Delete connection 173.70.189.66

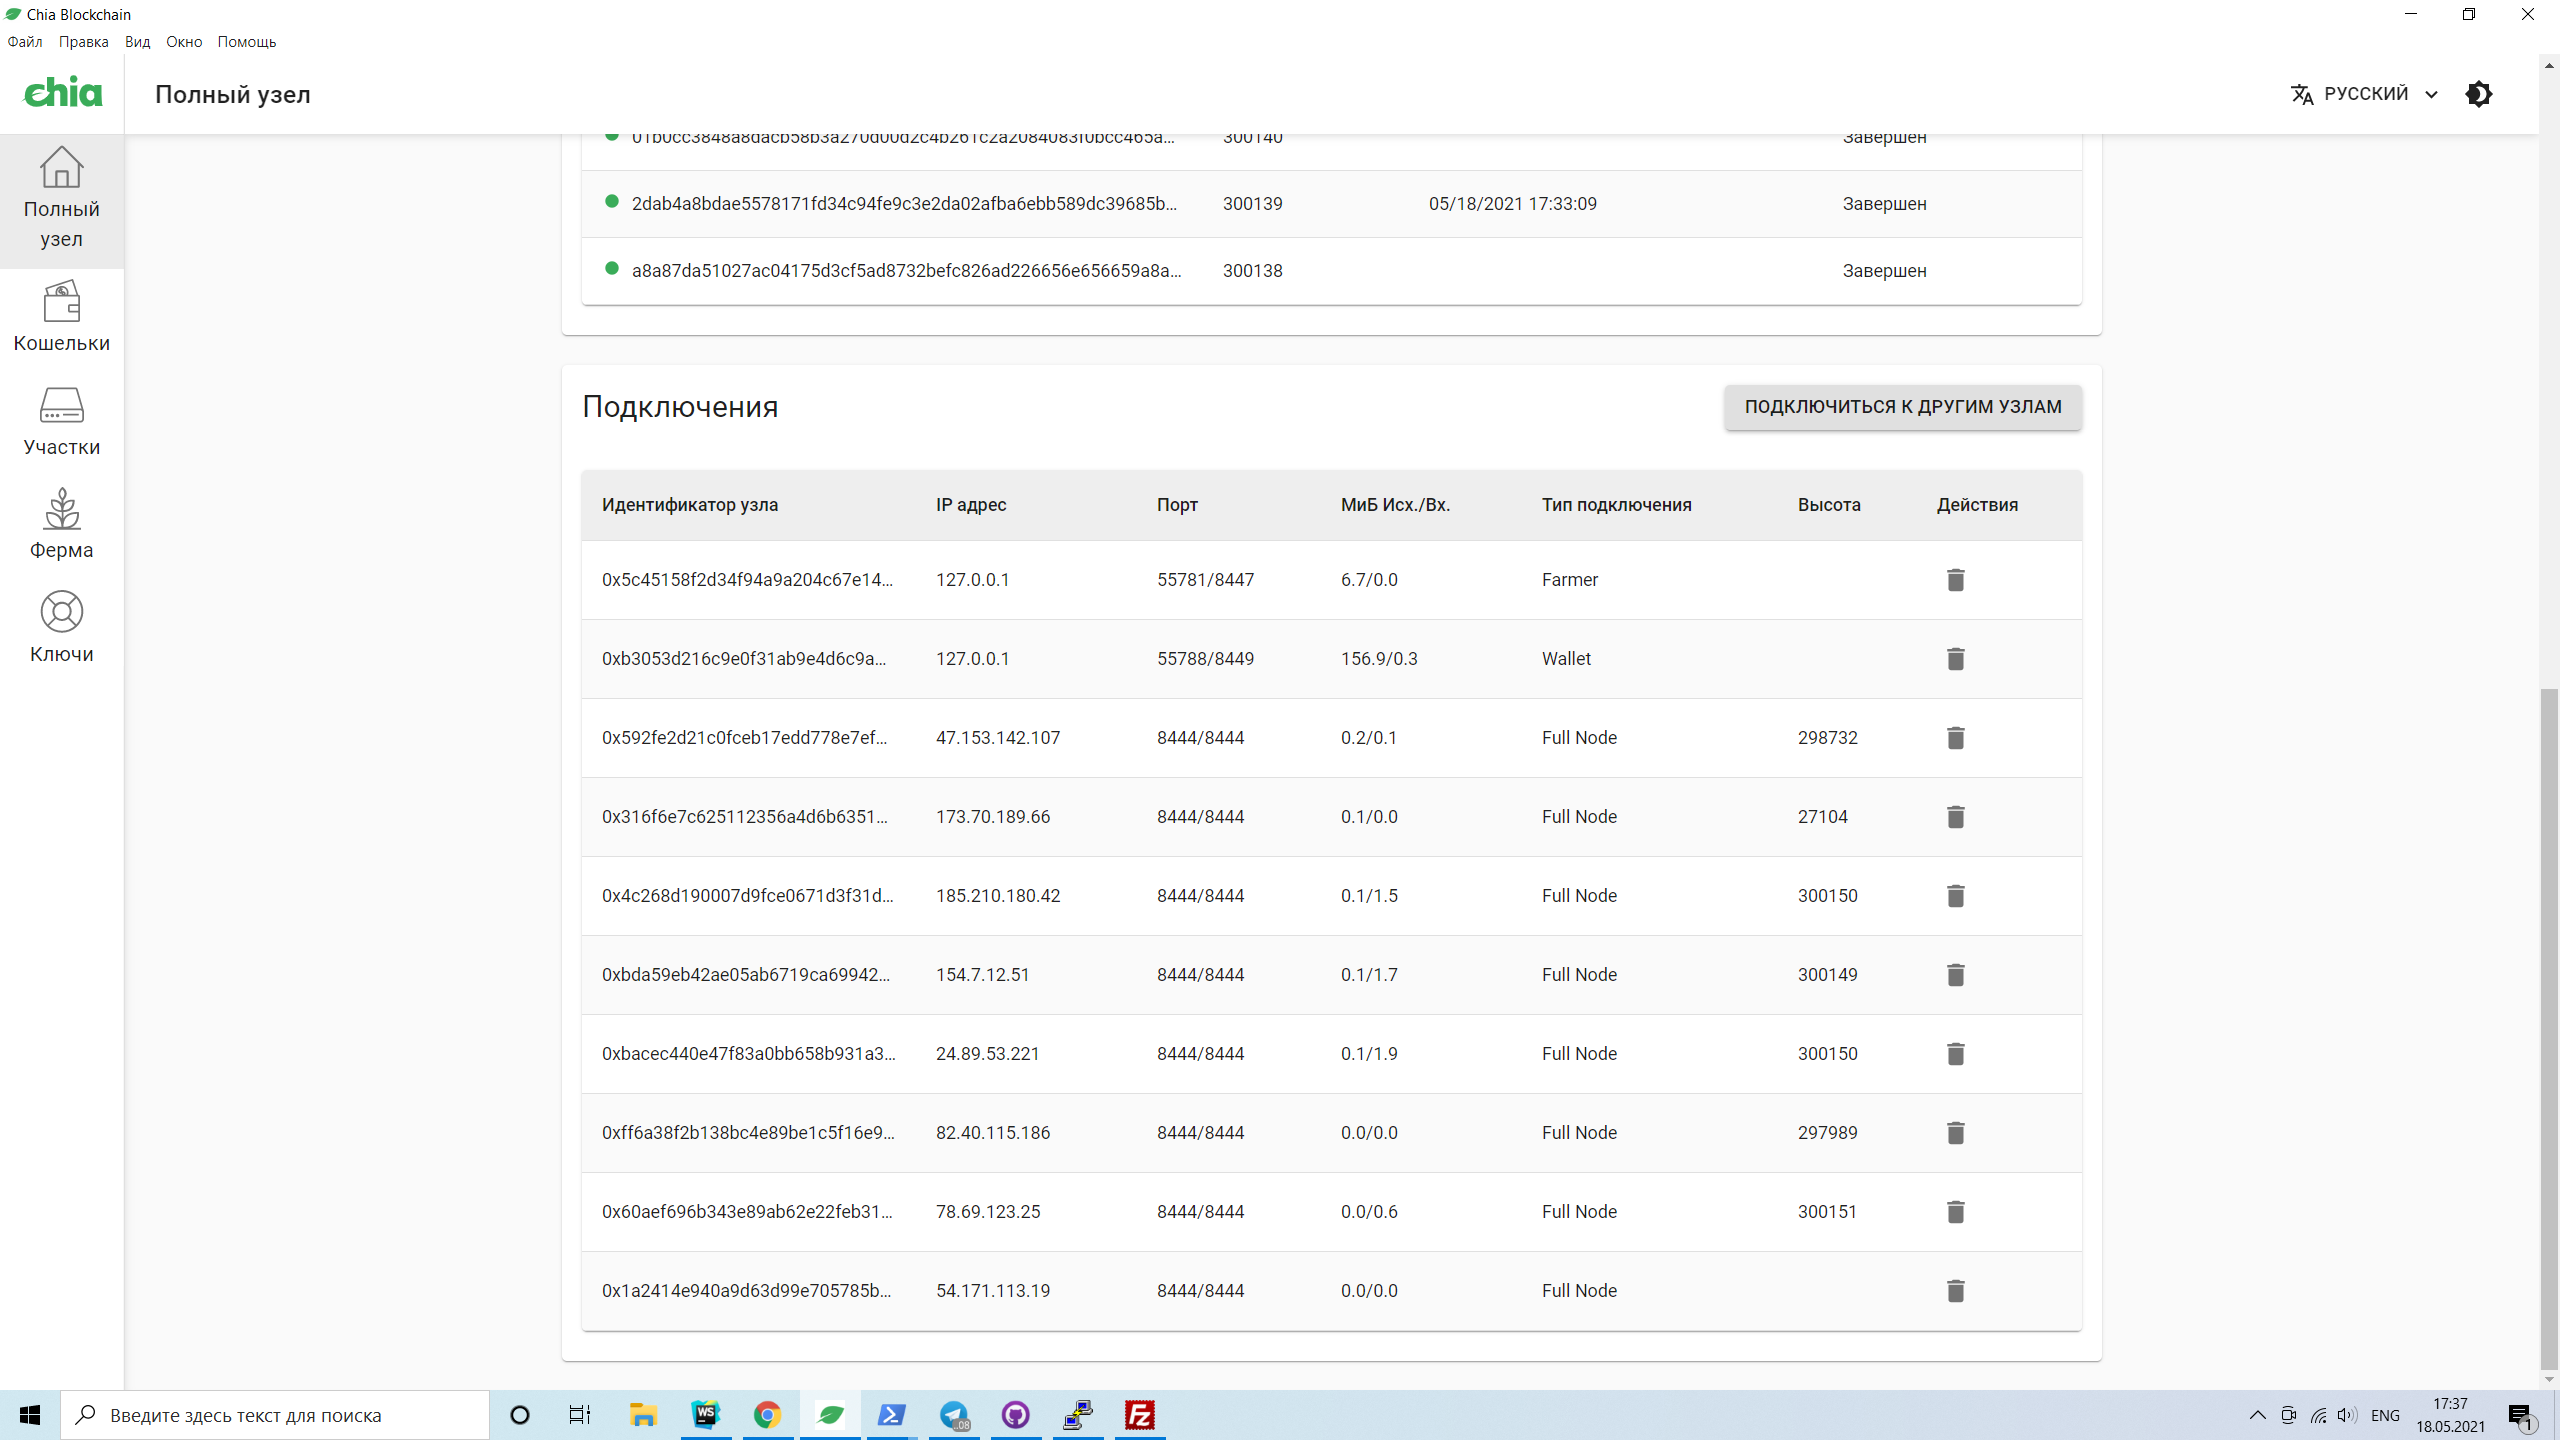coord(1956,817)
